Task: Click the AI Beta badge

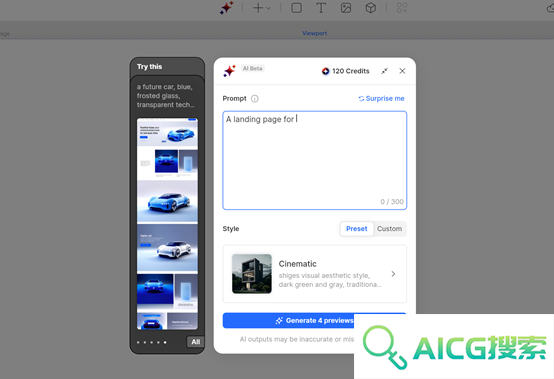Action: [253, 69]
